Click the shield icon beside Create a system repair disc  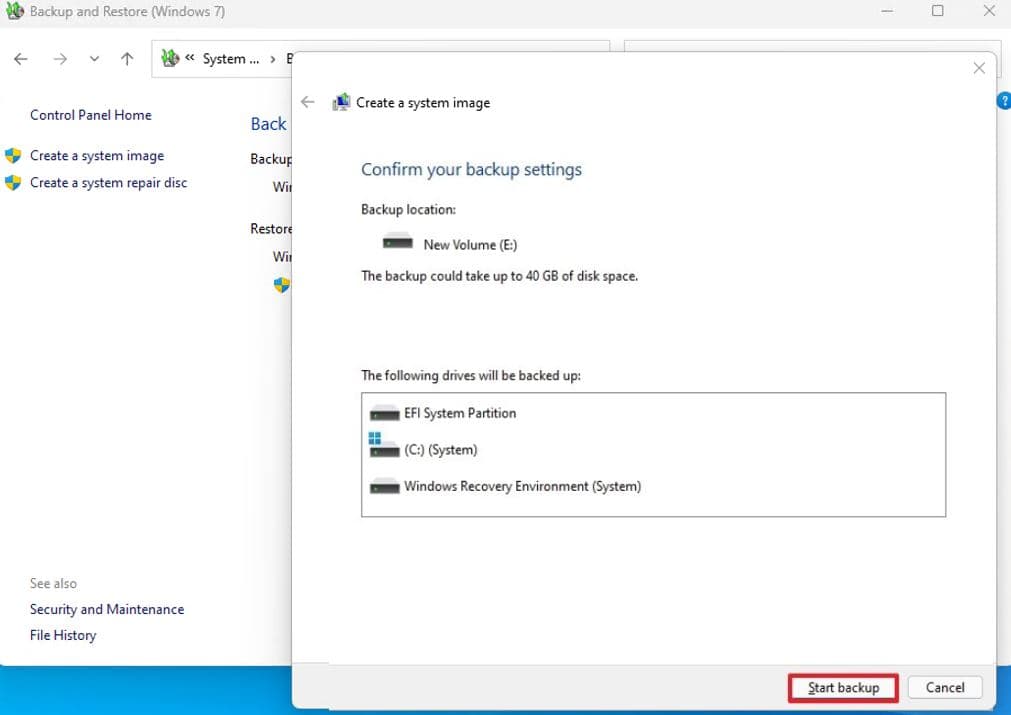point(13,183)
